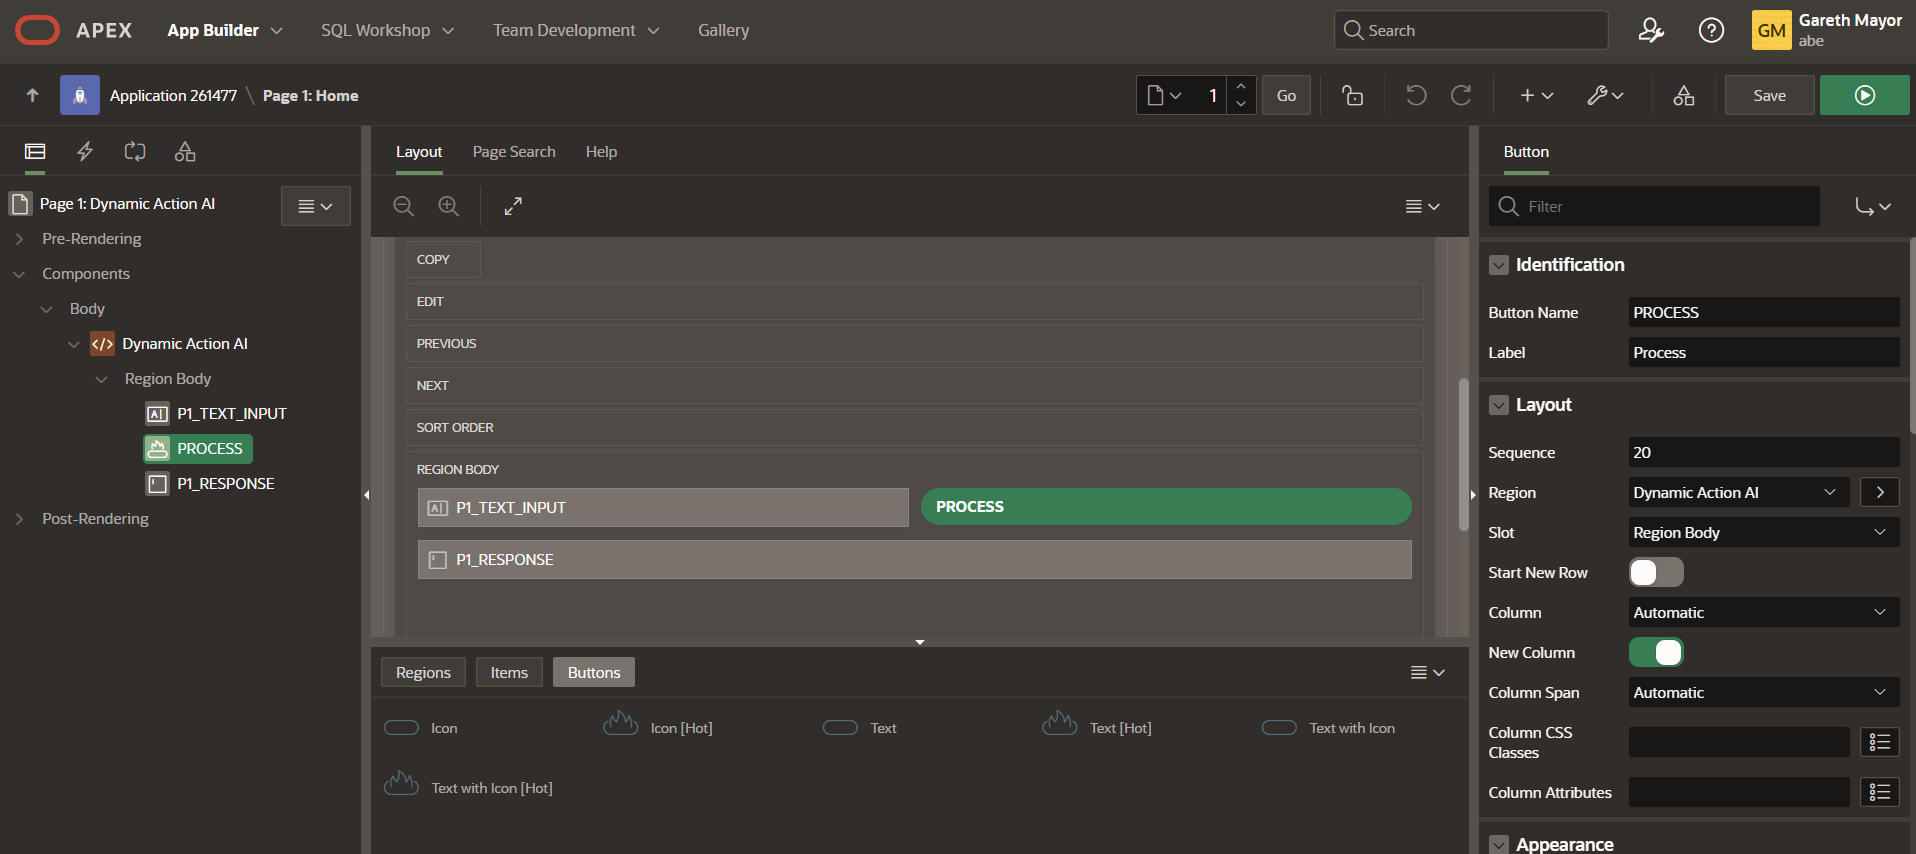Viewport: 1916px width, 854px height.
Task: Collapse the Layout property section
Action: click(1499, 405)
